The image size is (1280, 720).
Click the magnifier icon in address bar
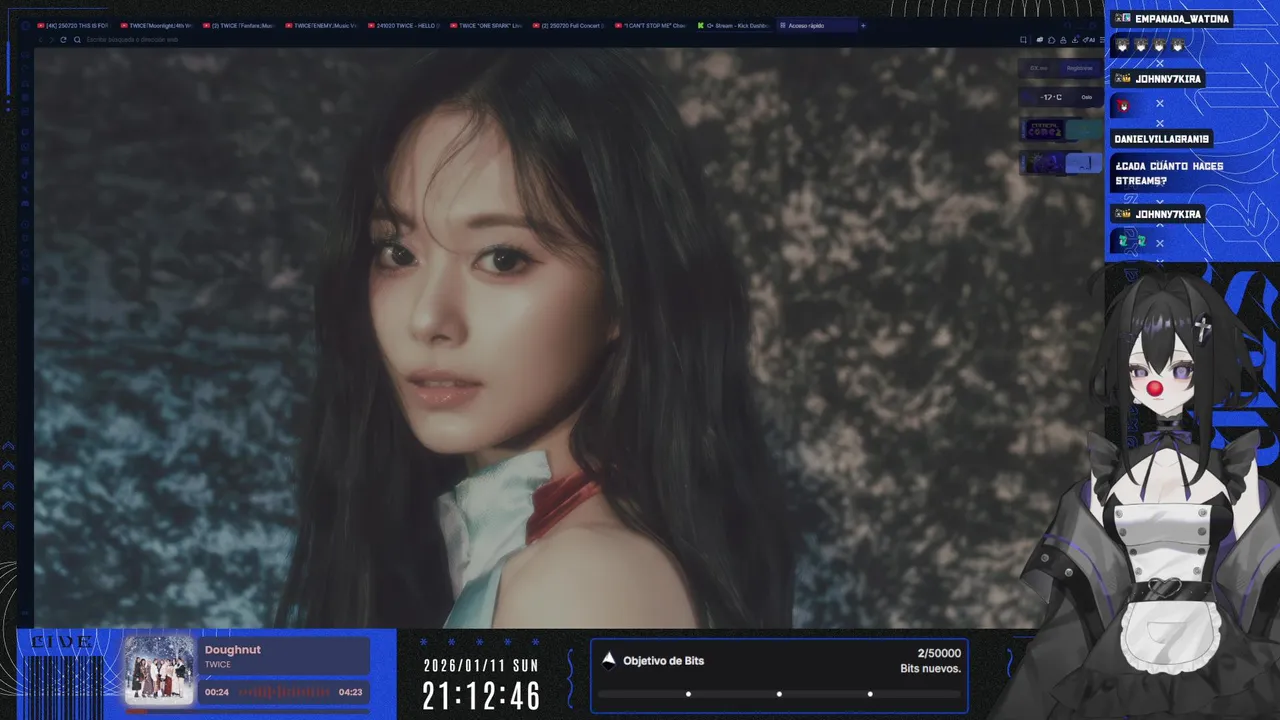pyautogui.click(x=79, y=39)
